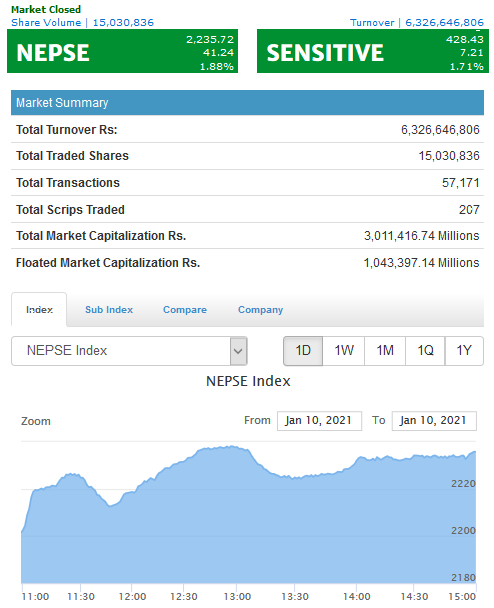The height and width of the screenshot is (608, 494).
Task: Select the Index tab
Action: [39, 310]
